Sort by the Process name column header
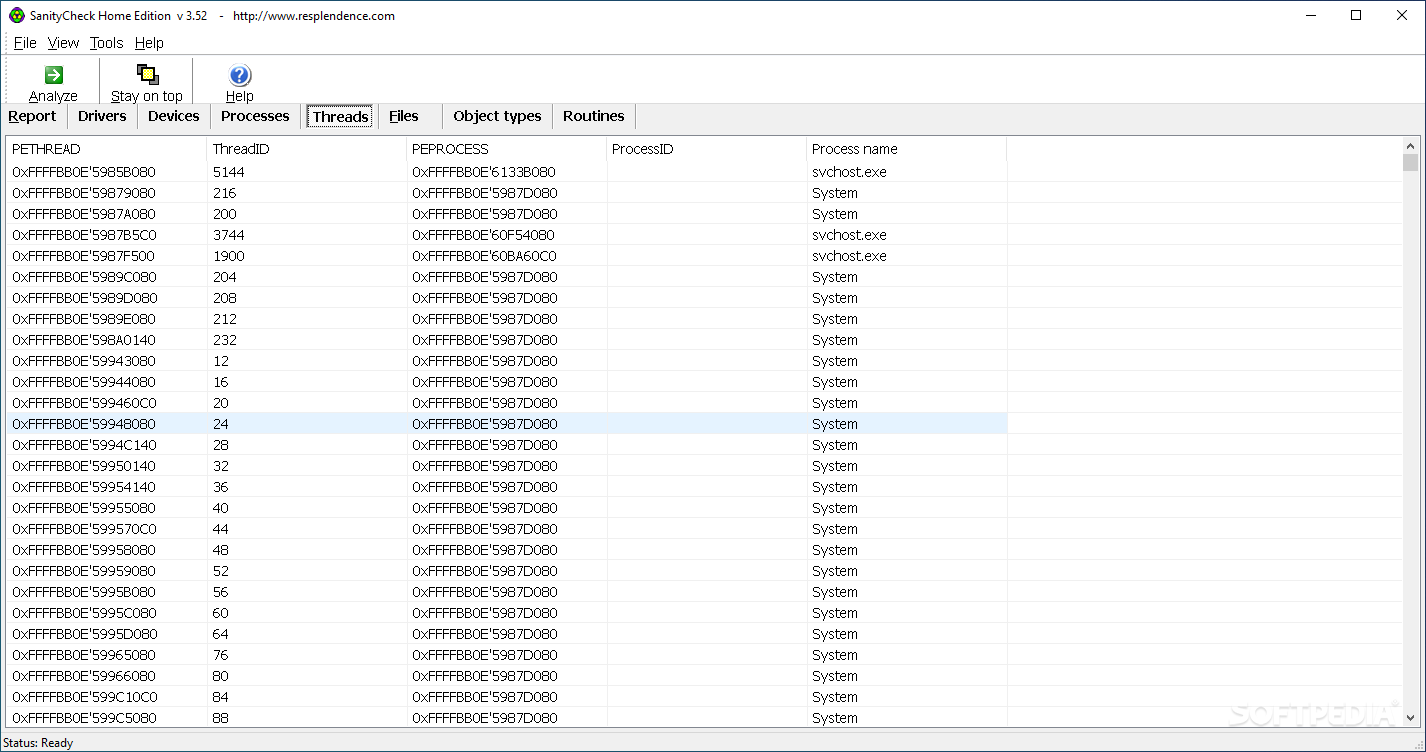The image size is (1426, 752). [x=907, y=149]
